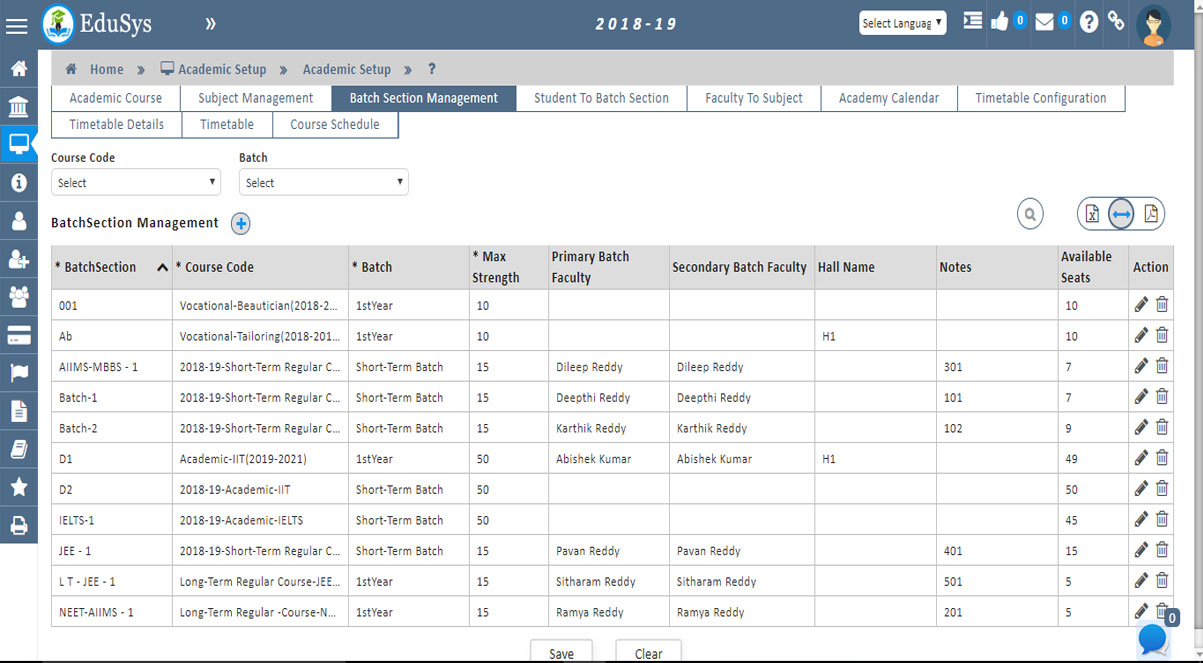1203x663 pixels.
Task: Open the Course Code dropdown
Action: click(x=136, y=182)
